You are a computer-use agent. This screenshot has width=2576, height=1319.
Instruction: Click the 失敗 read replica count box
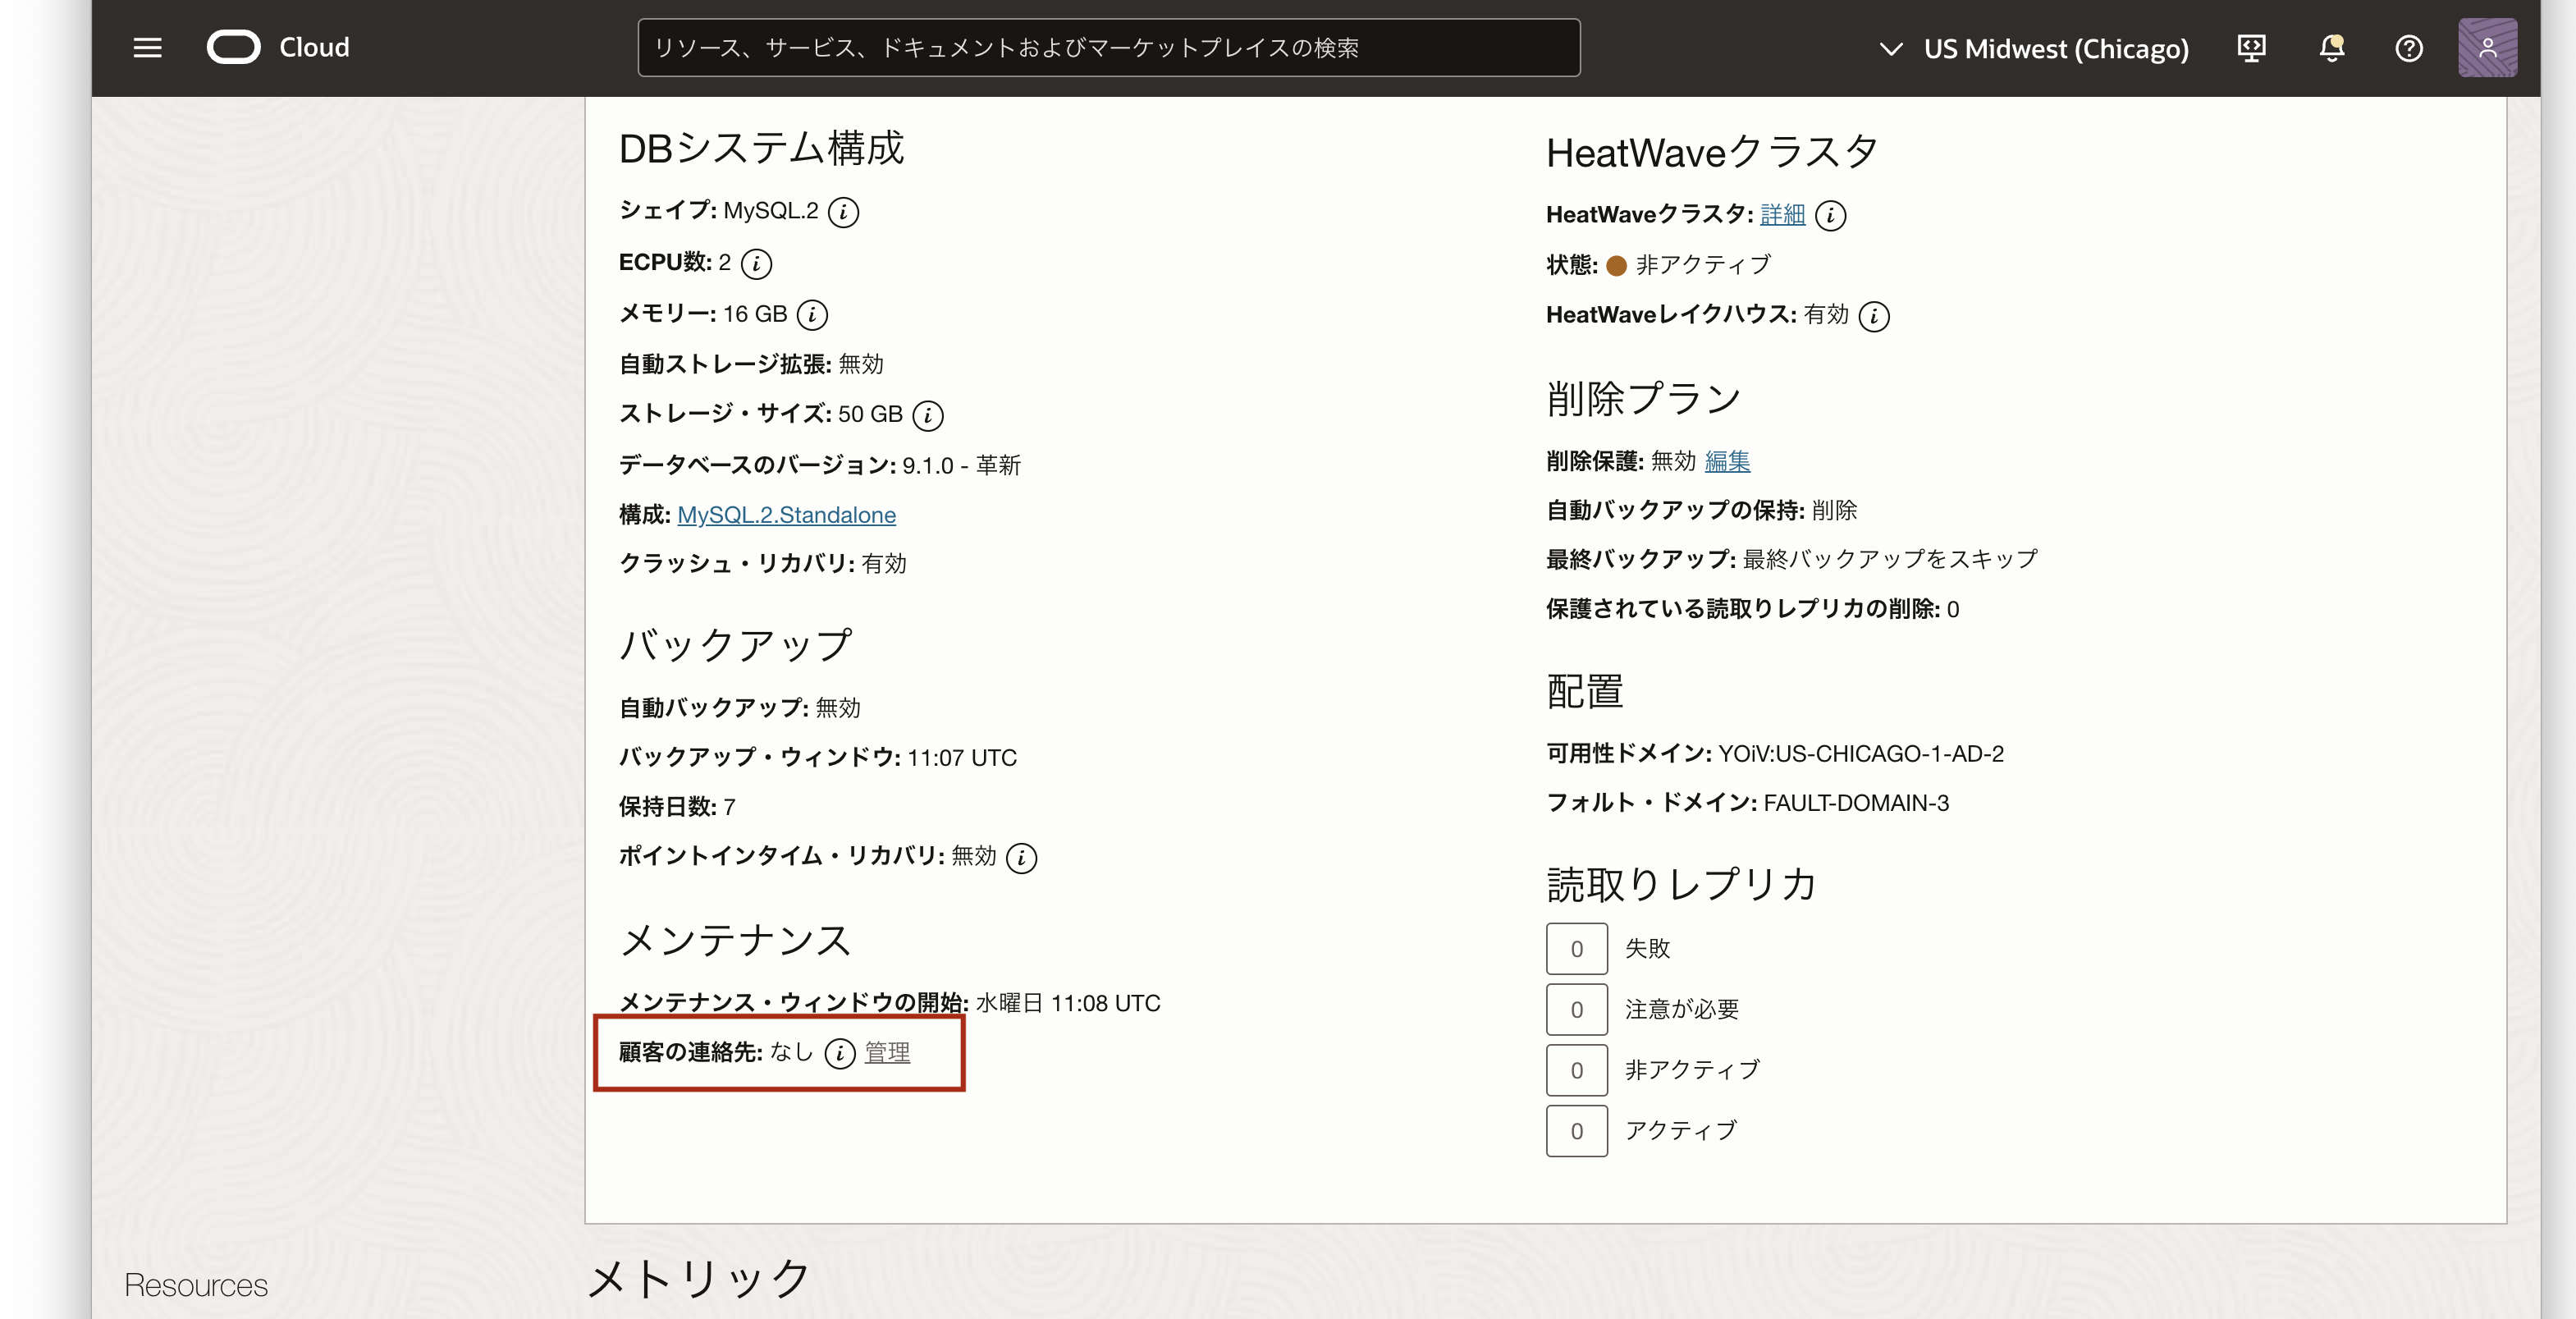[1576, 949]
